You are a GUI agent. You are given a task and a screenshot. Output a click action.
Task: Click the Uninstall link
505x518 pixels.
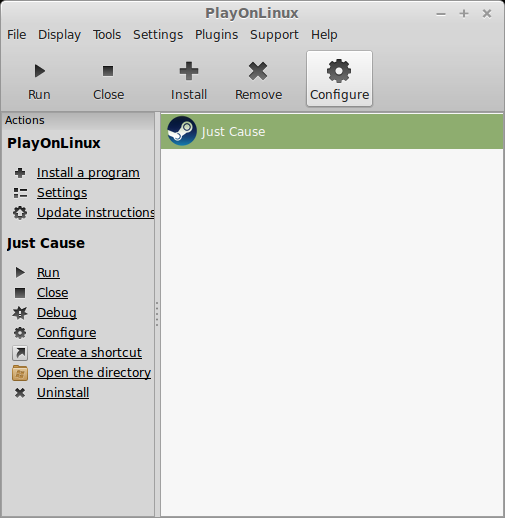(x=63, y=393)
